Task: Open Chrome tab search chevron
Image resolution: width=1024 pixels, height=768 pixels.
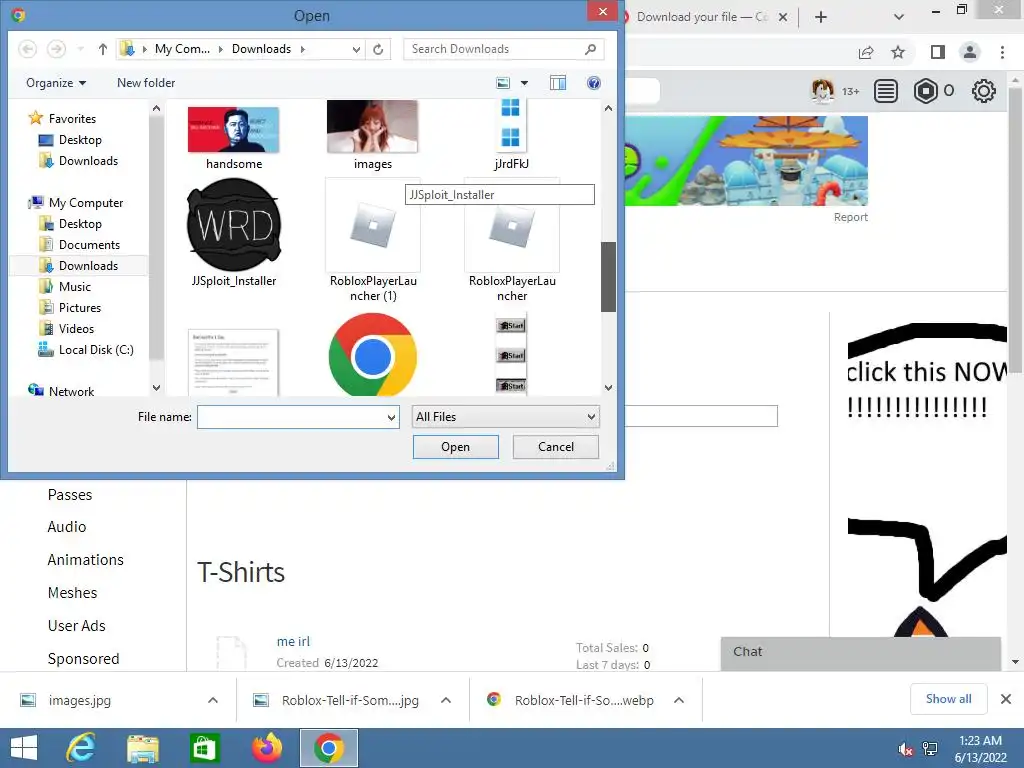Action: pyautogui.click(x=899, y=17)
